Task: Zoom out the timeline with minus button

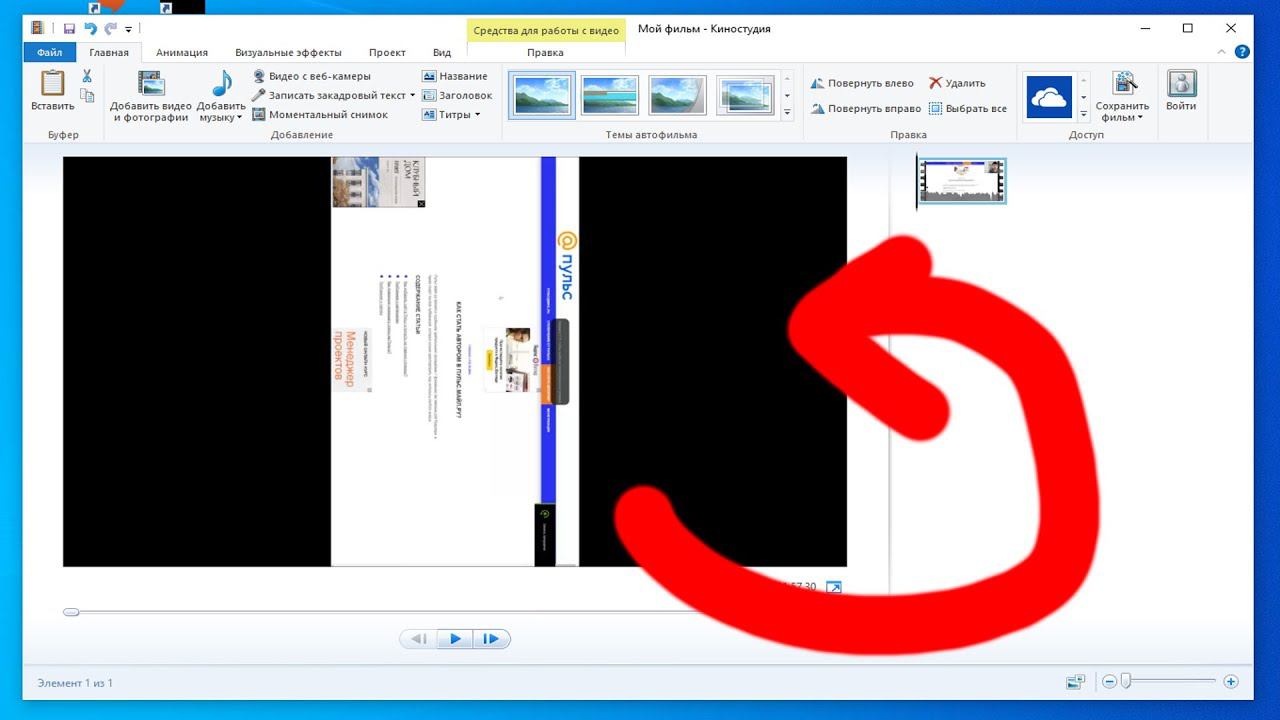Action: coord(1109,682)
